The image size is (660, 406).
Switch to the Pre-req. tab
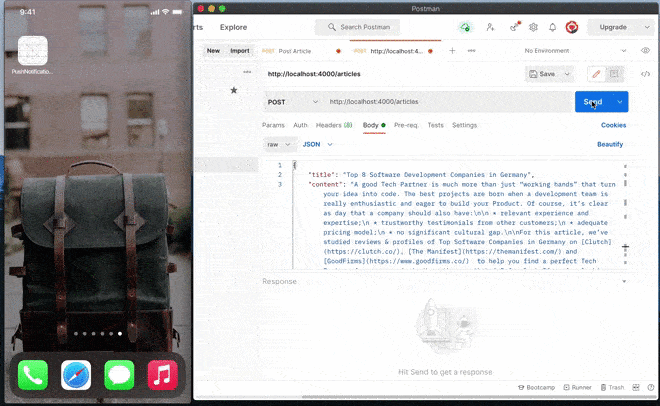click(x=406, y=125)
